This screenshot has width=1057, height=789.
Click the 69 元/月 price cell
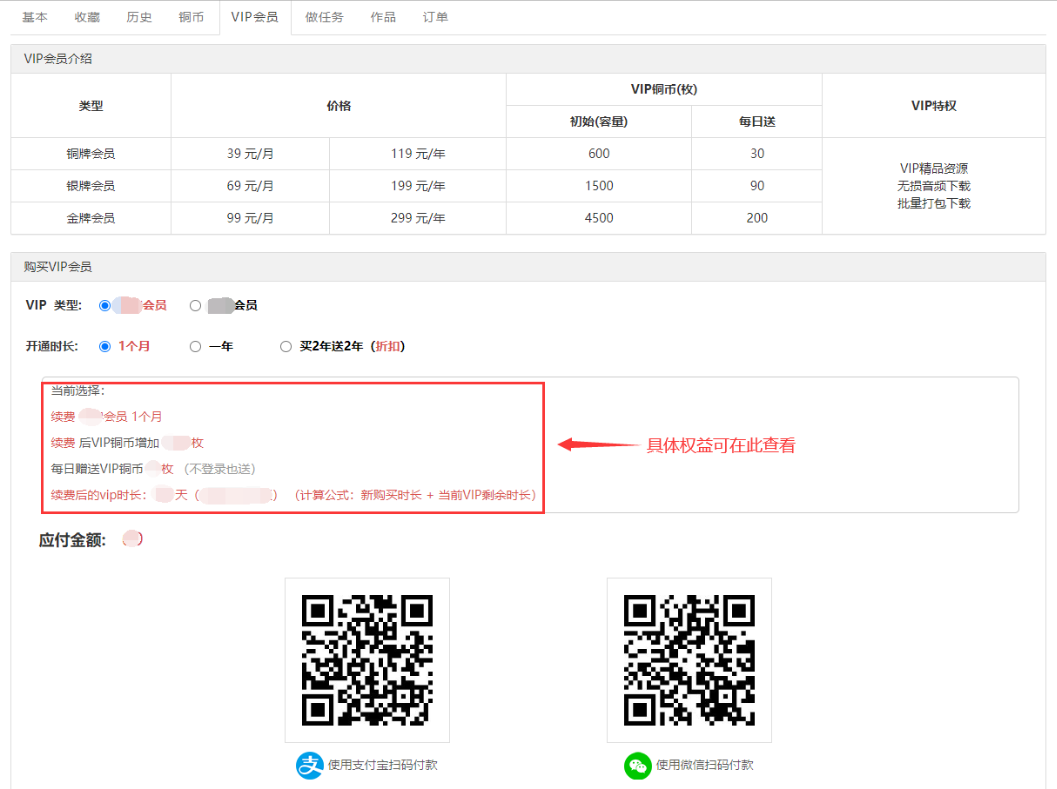pos(250,186)
